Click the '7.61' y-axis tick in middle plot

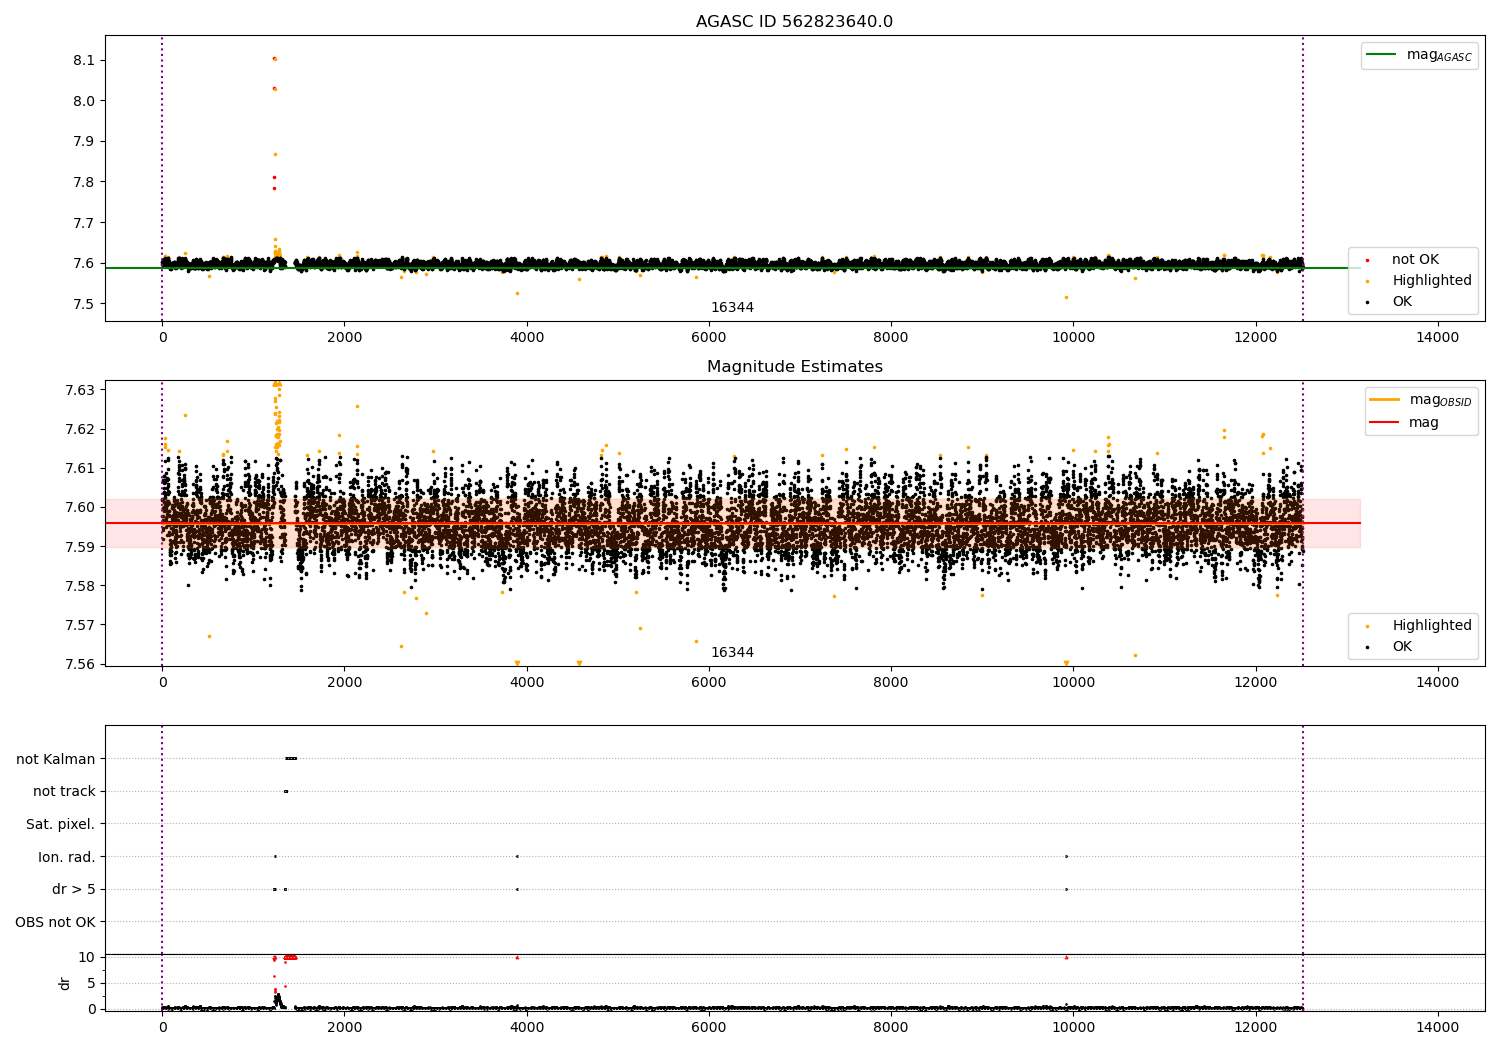79,468
